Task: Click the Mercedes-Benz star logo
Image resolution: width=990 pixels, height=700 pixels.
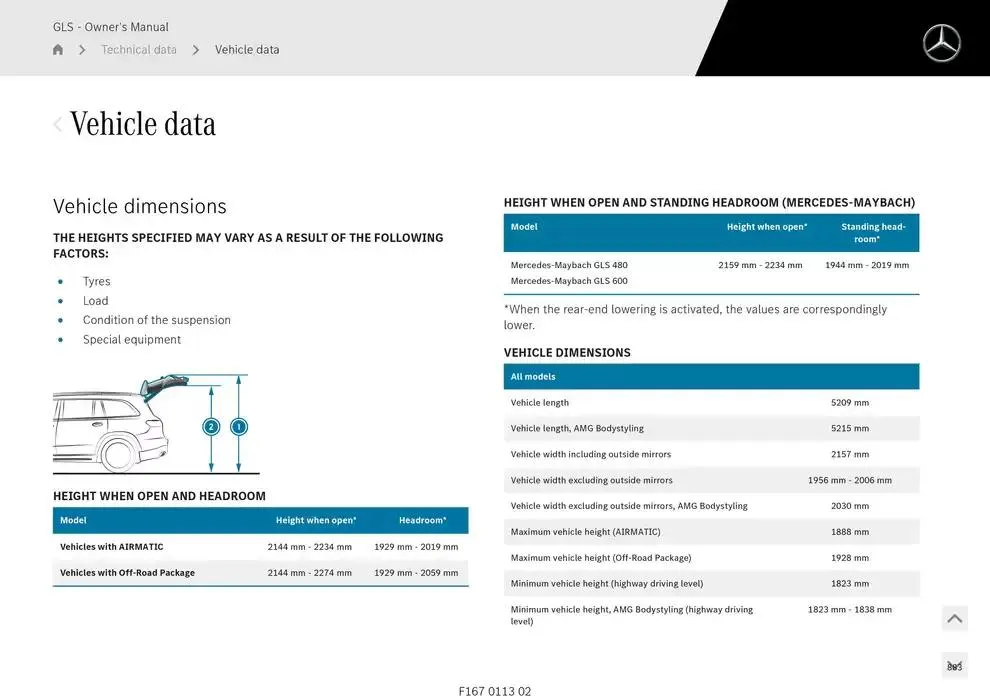Action: point(941,44)
